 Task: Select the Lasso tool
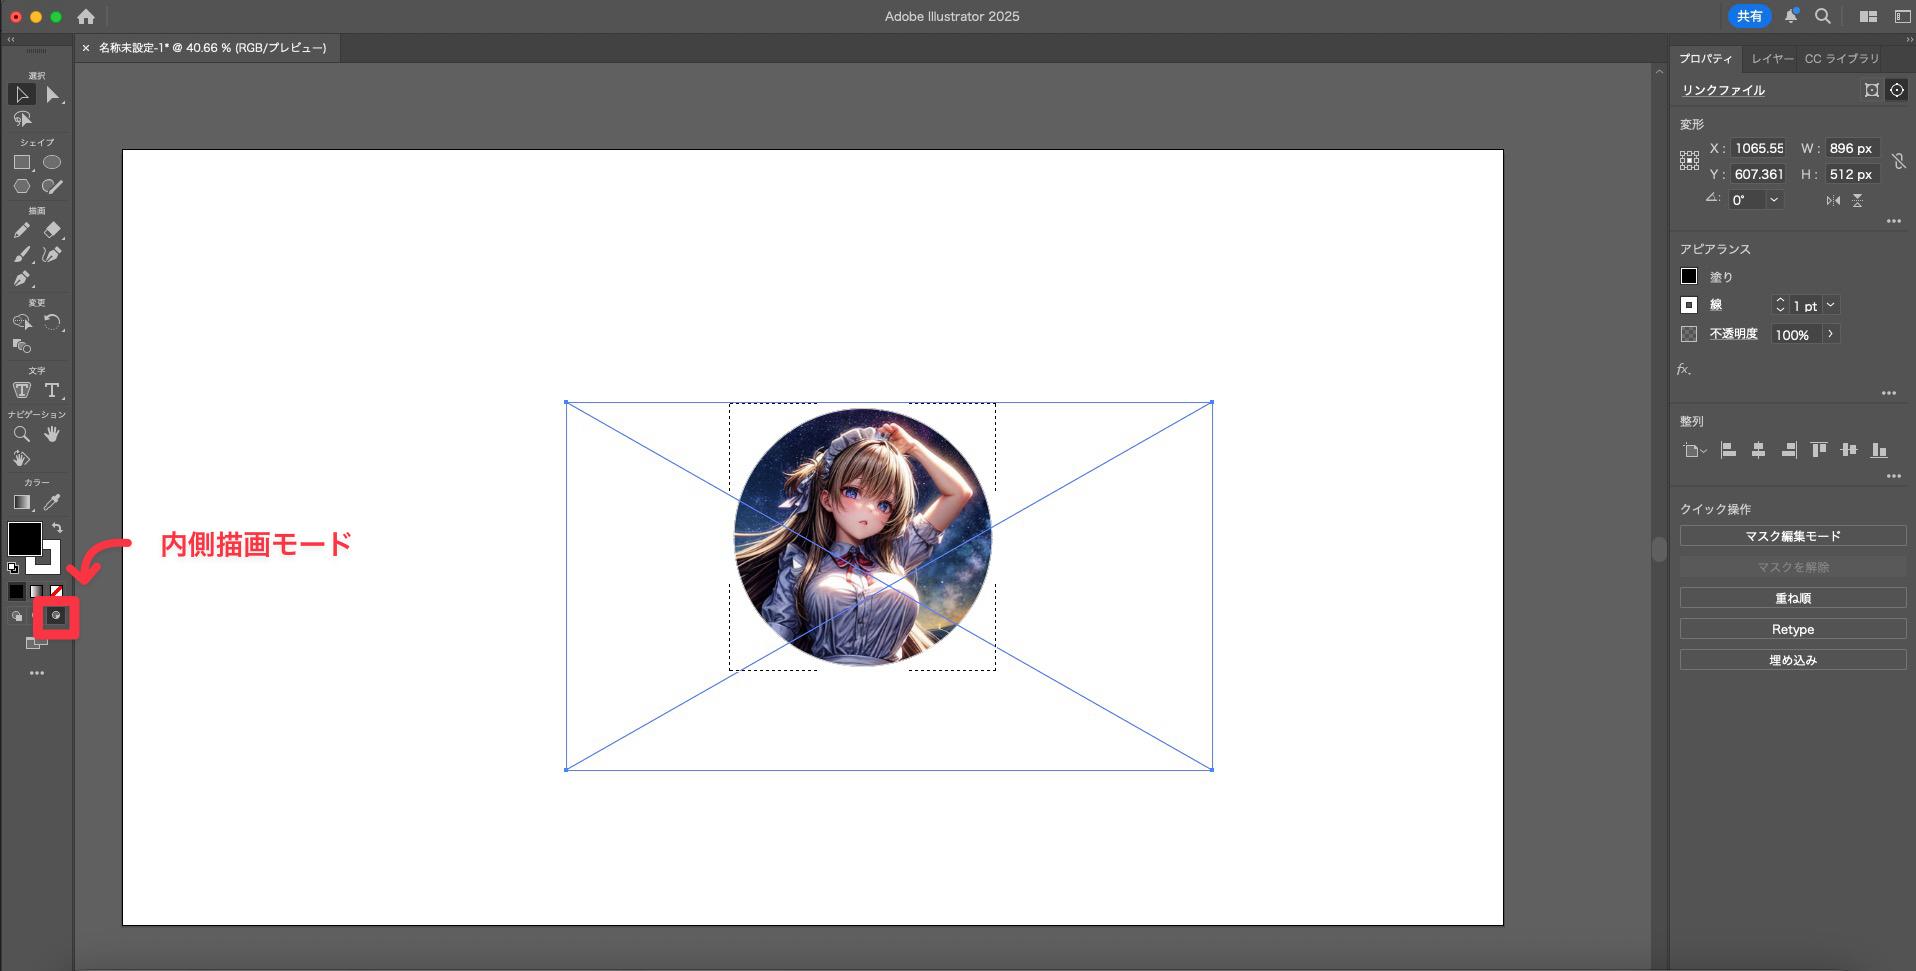coord(22,119)
